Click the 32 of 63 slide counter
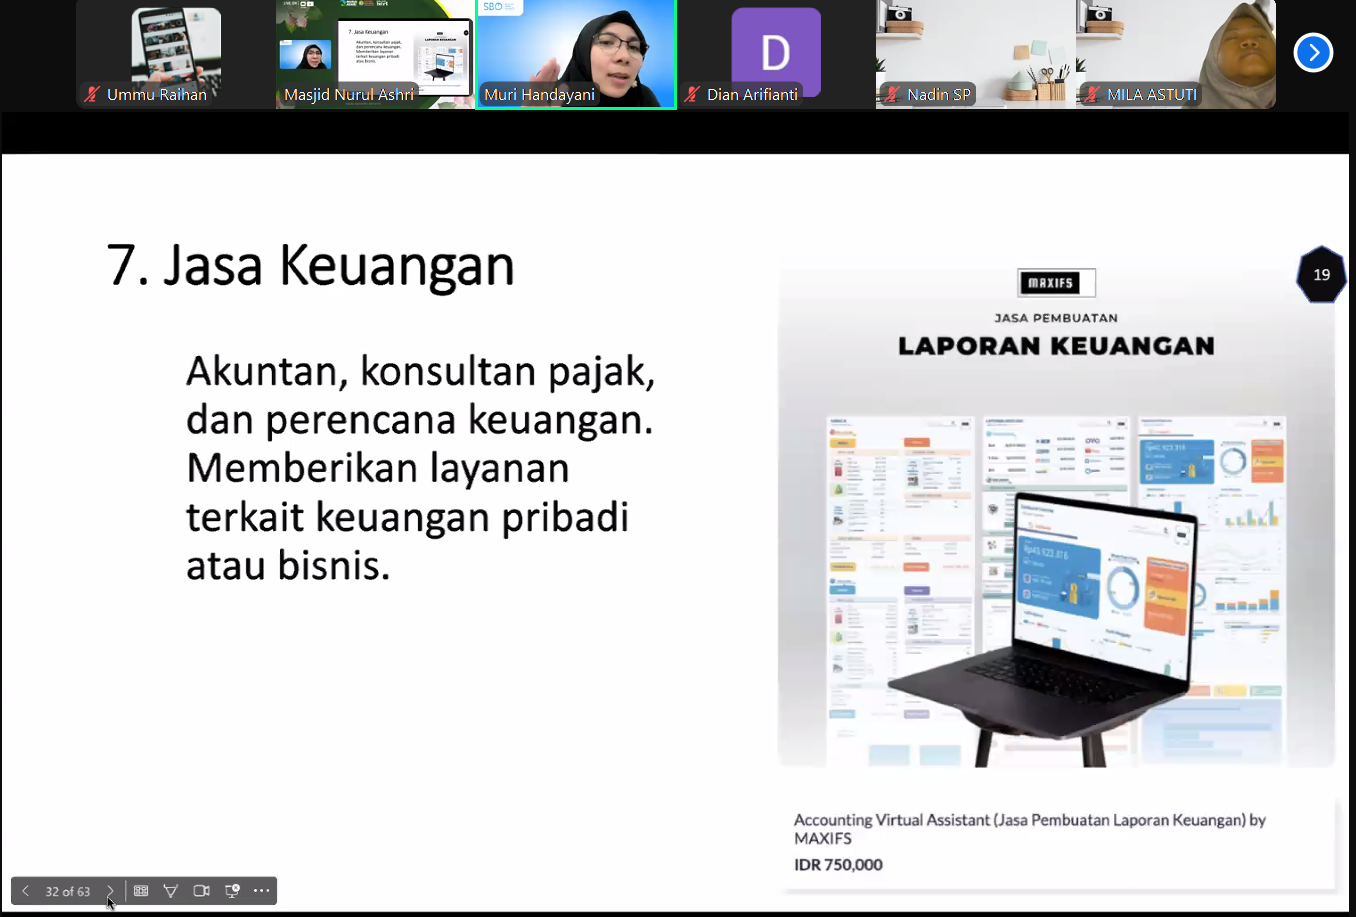The width and height of the screenshot is (1356, 917). pyautogui.click(x=68, y=891)
